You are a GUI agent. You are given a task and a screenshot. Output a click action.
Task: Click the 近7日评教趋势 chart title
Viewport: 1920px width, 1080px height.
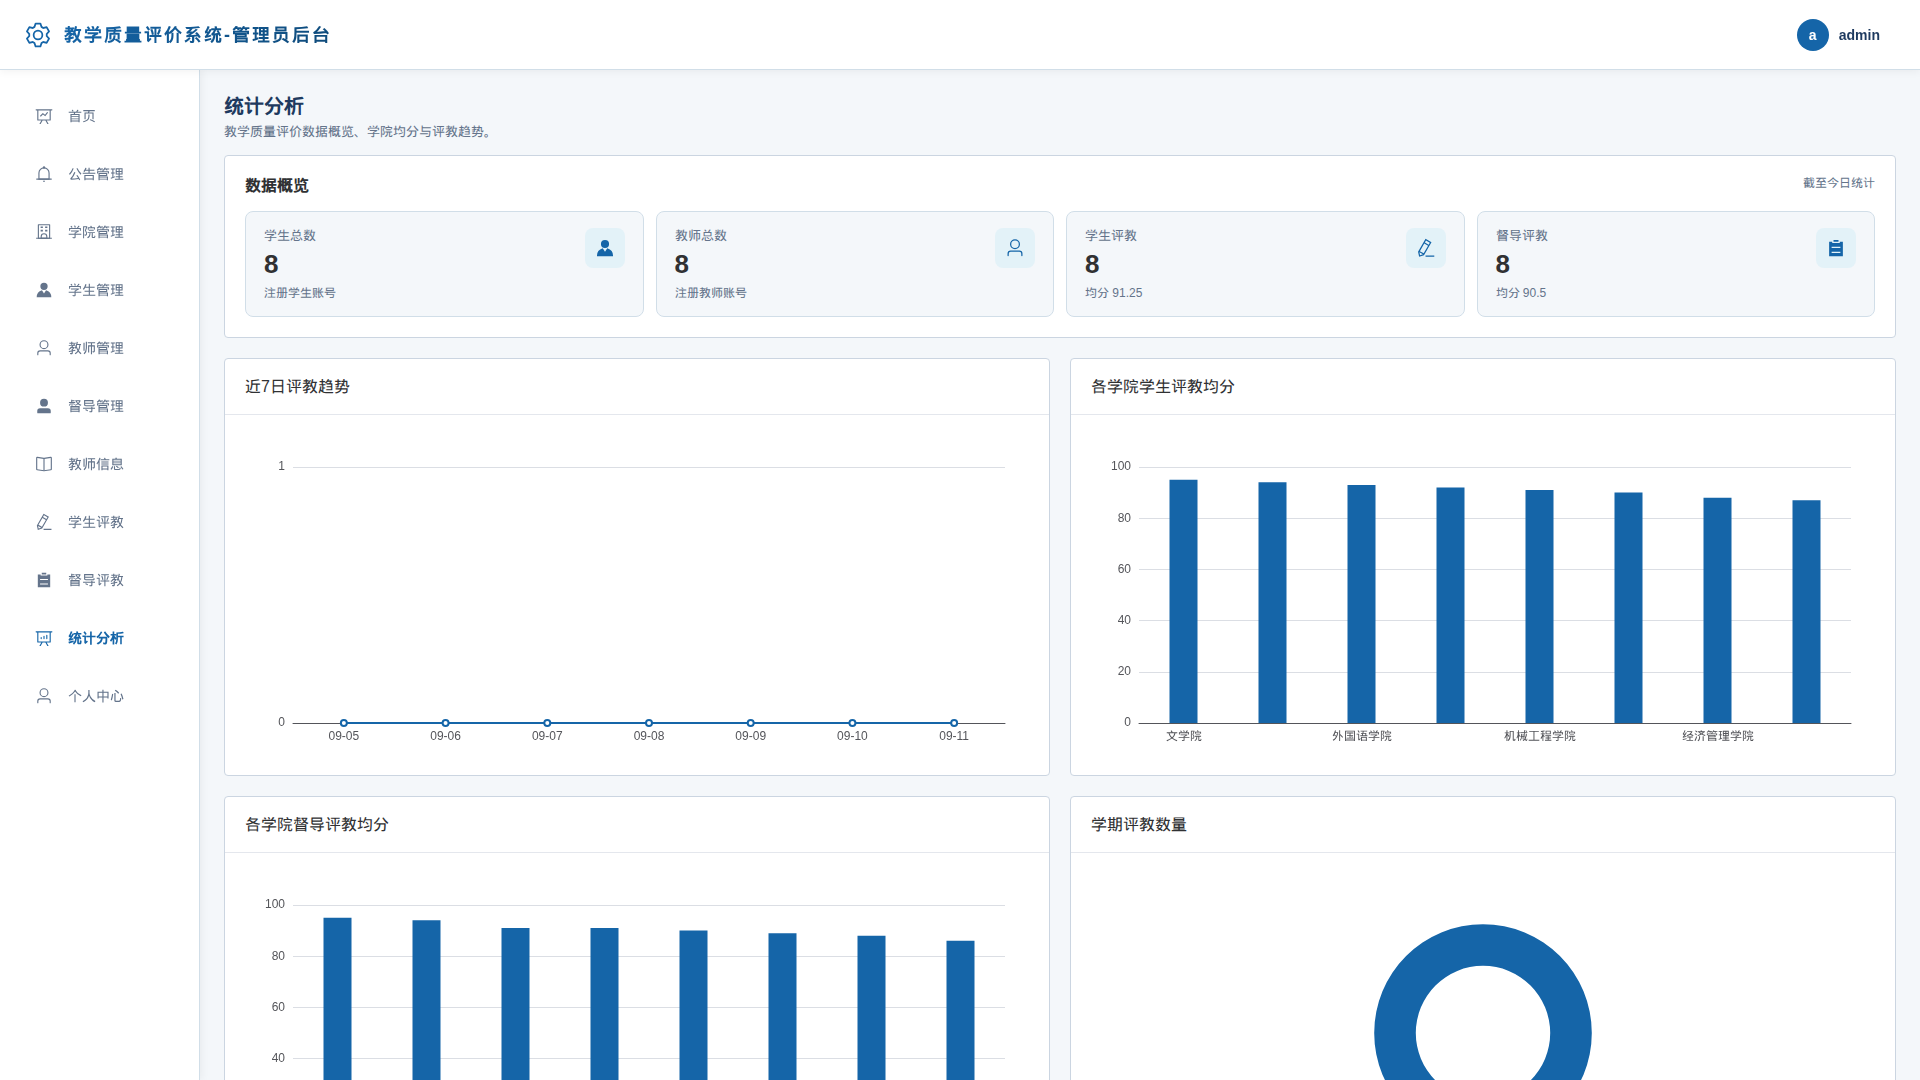click(297, 387)
